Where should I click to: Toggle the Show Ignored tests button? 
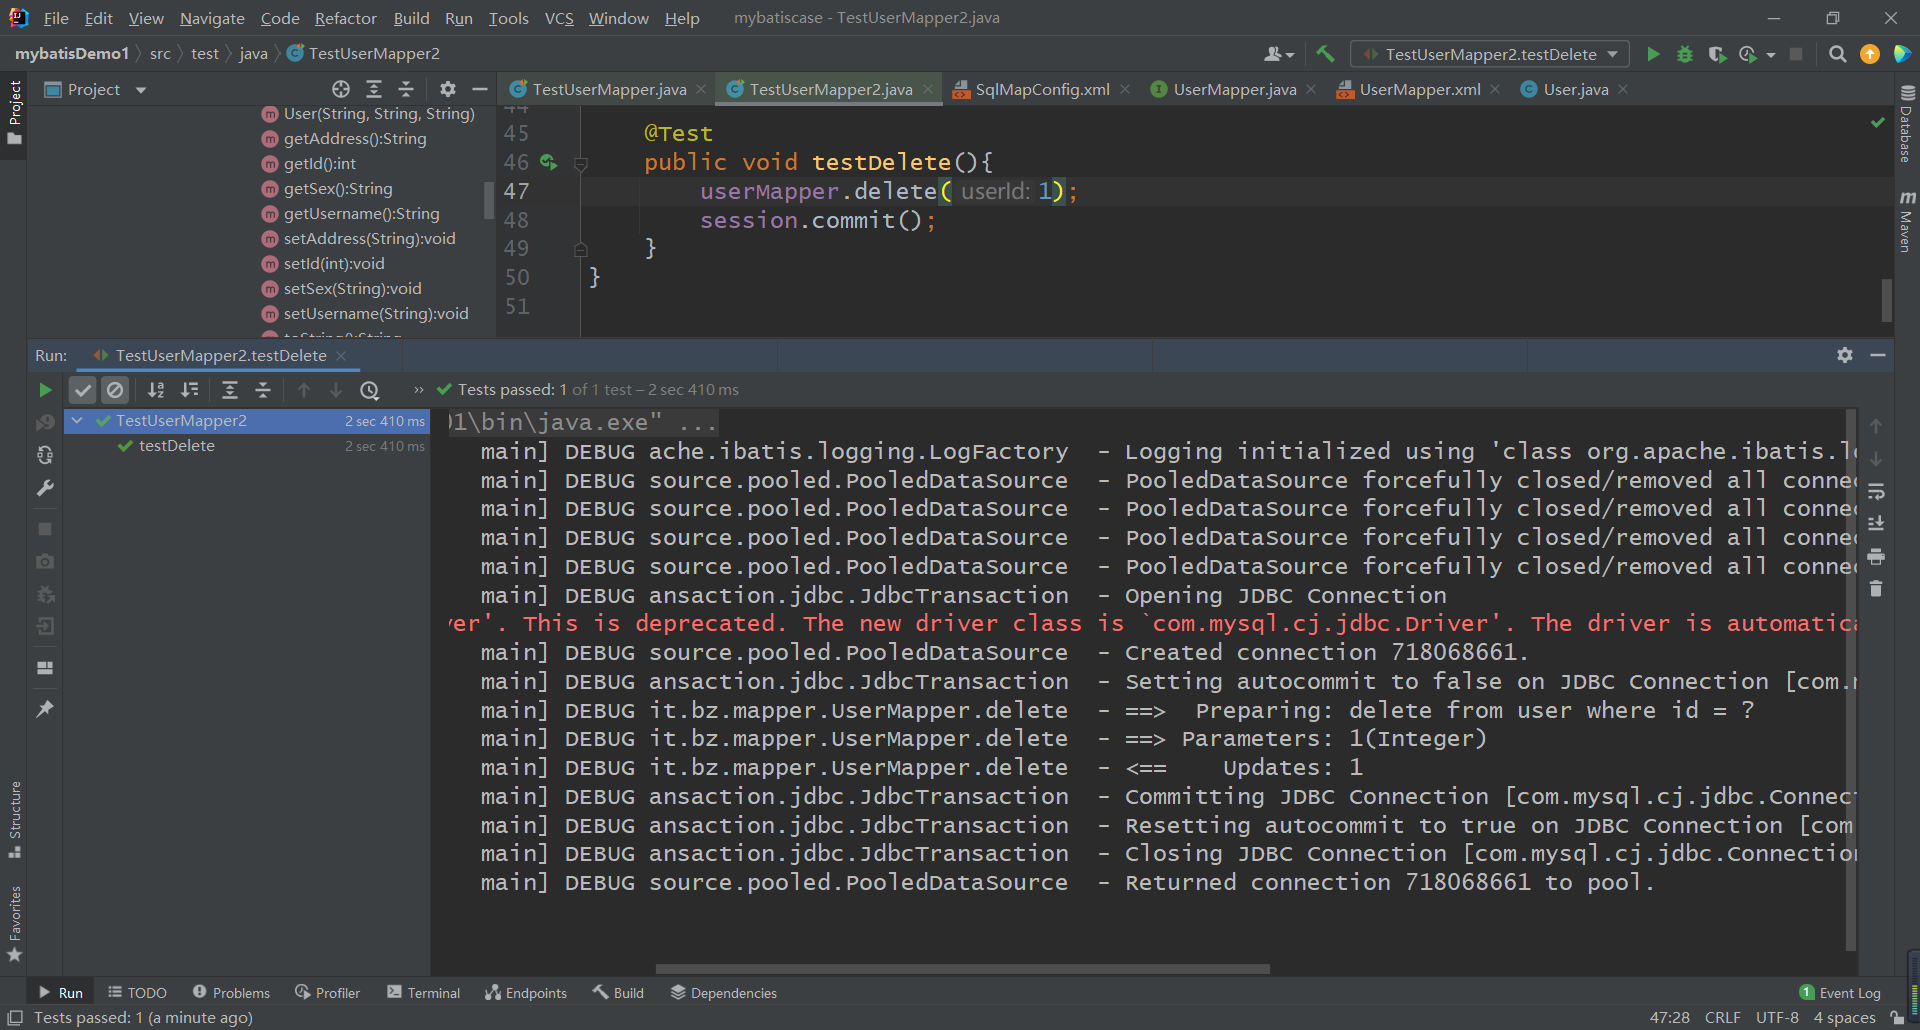(115, 390)
